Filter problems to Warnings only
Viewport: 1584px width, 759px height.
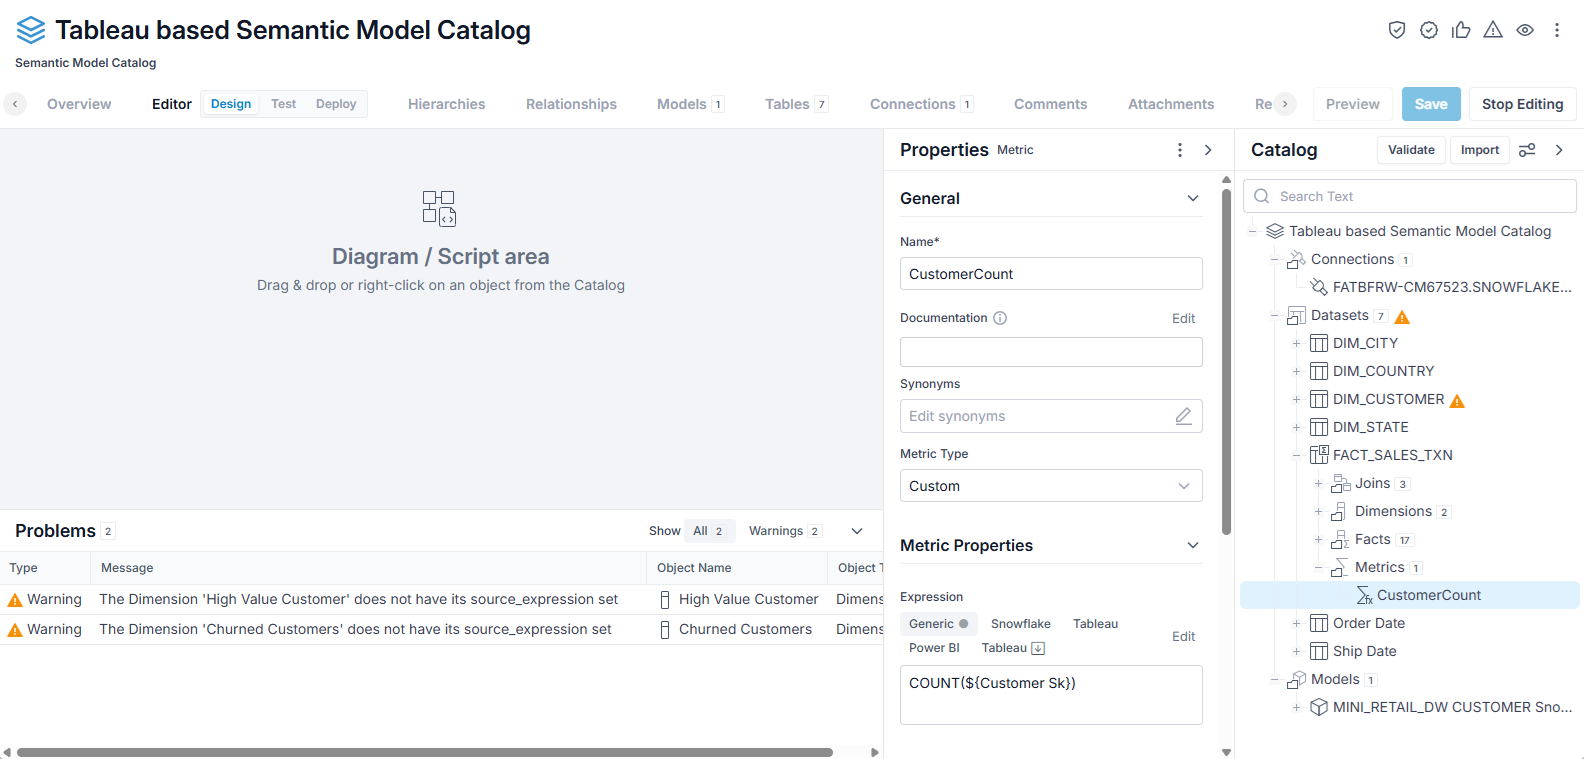[x=785, y=531]
